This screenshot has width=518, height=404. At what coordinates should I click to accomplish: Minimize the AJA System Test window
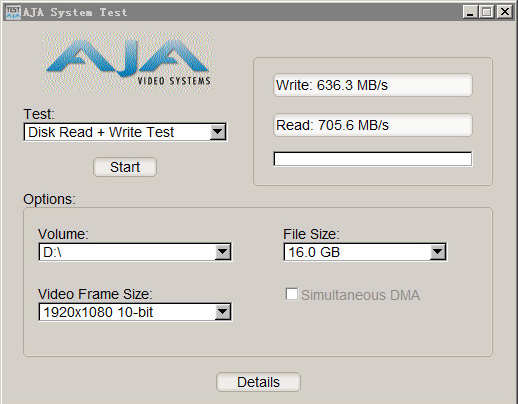pyautogui.click(x=470, y=12)
